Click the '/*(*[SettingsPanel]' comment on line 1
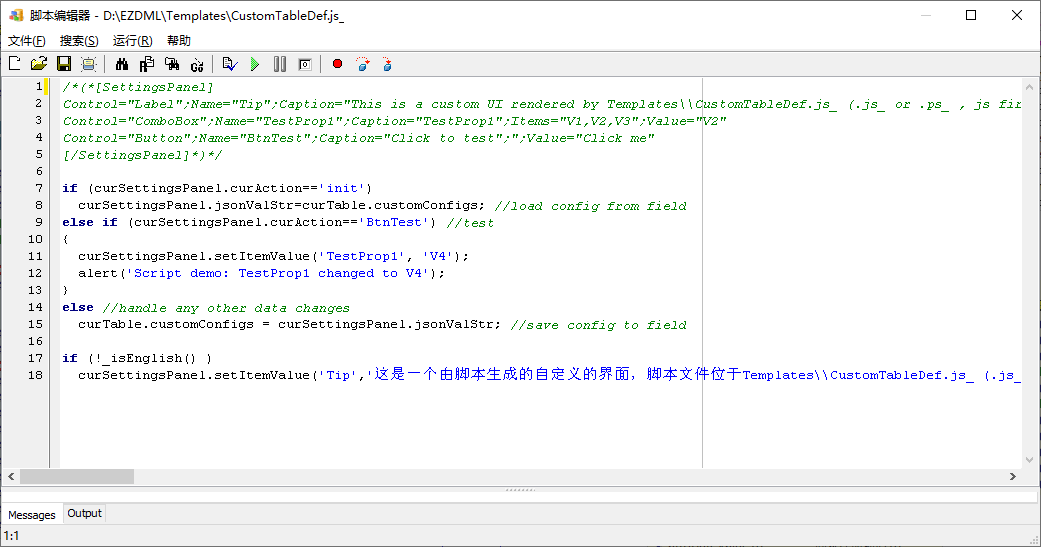 (138, 87)
